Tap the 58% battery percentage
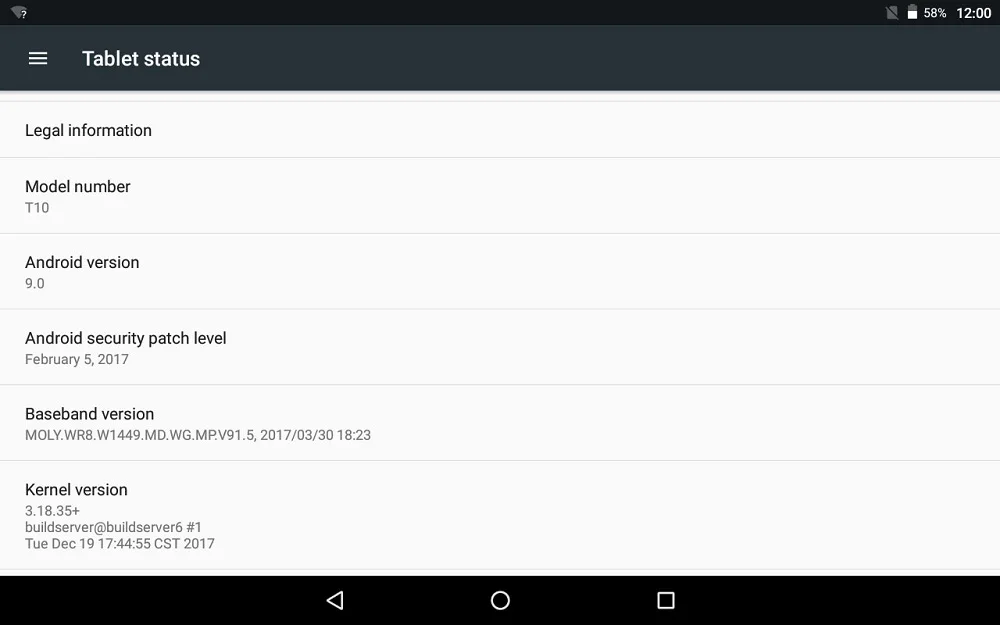This screenshot has height=625, width=1000. (x=934, y=13)
